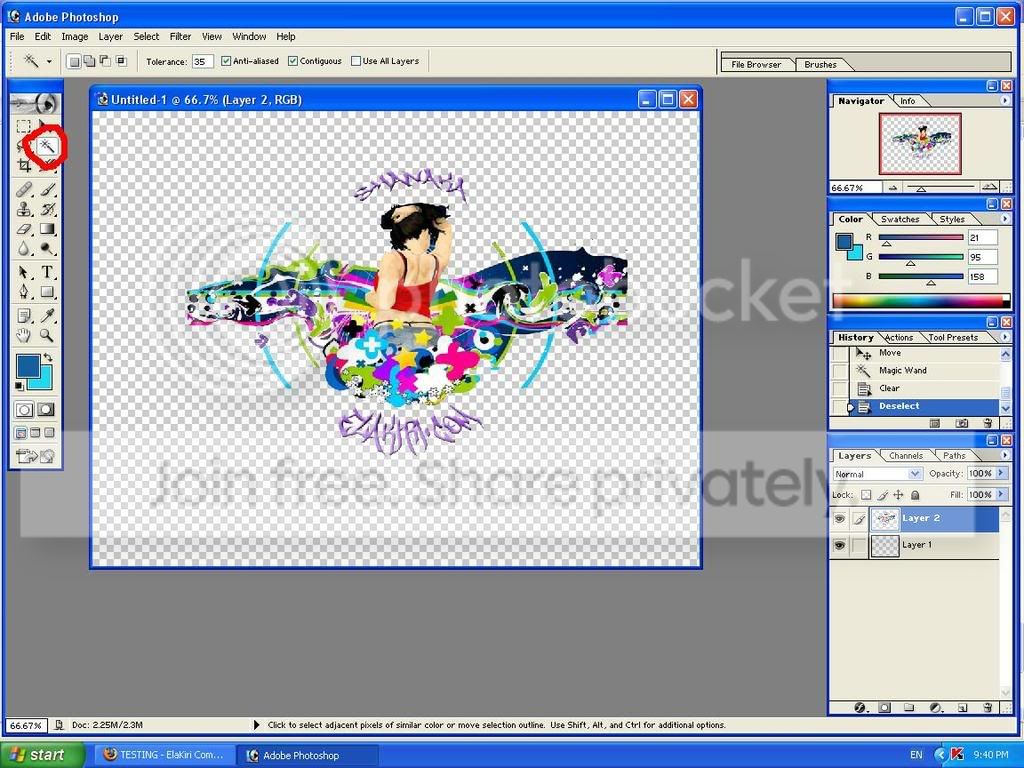The height and width of the screenshot is (768, 1024).
Task: Open the Filter menu
Action: click(180, 37)
